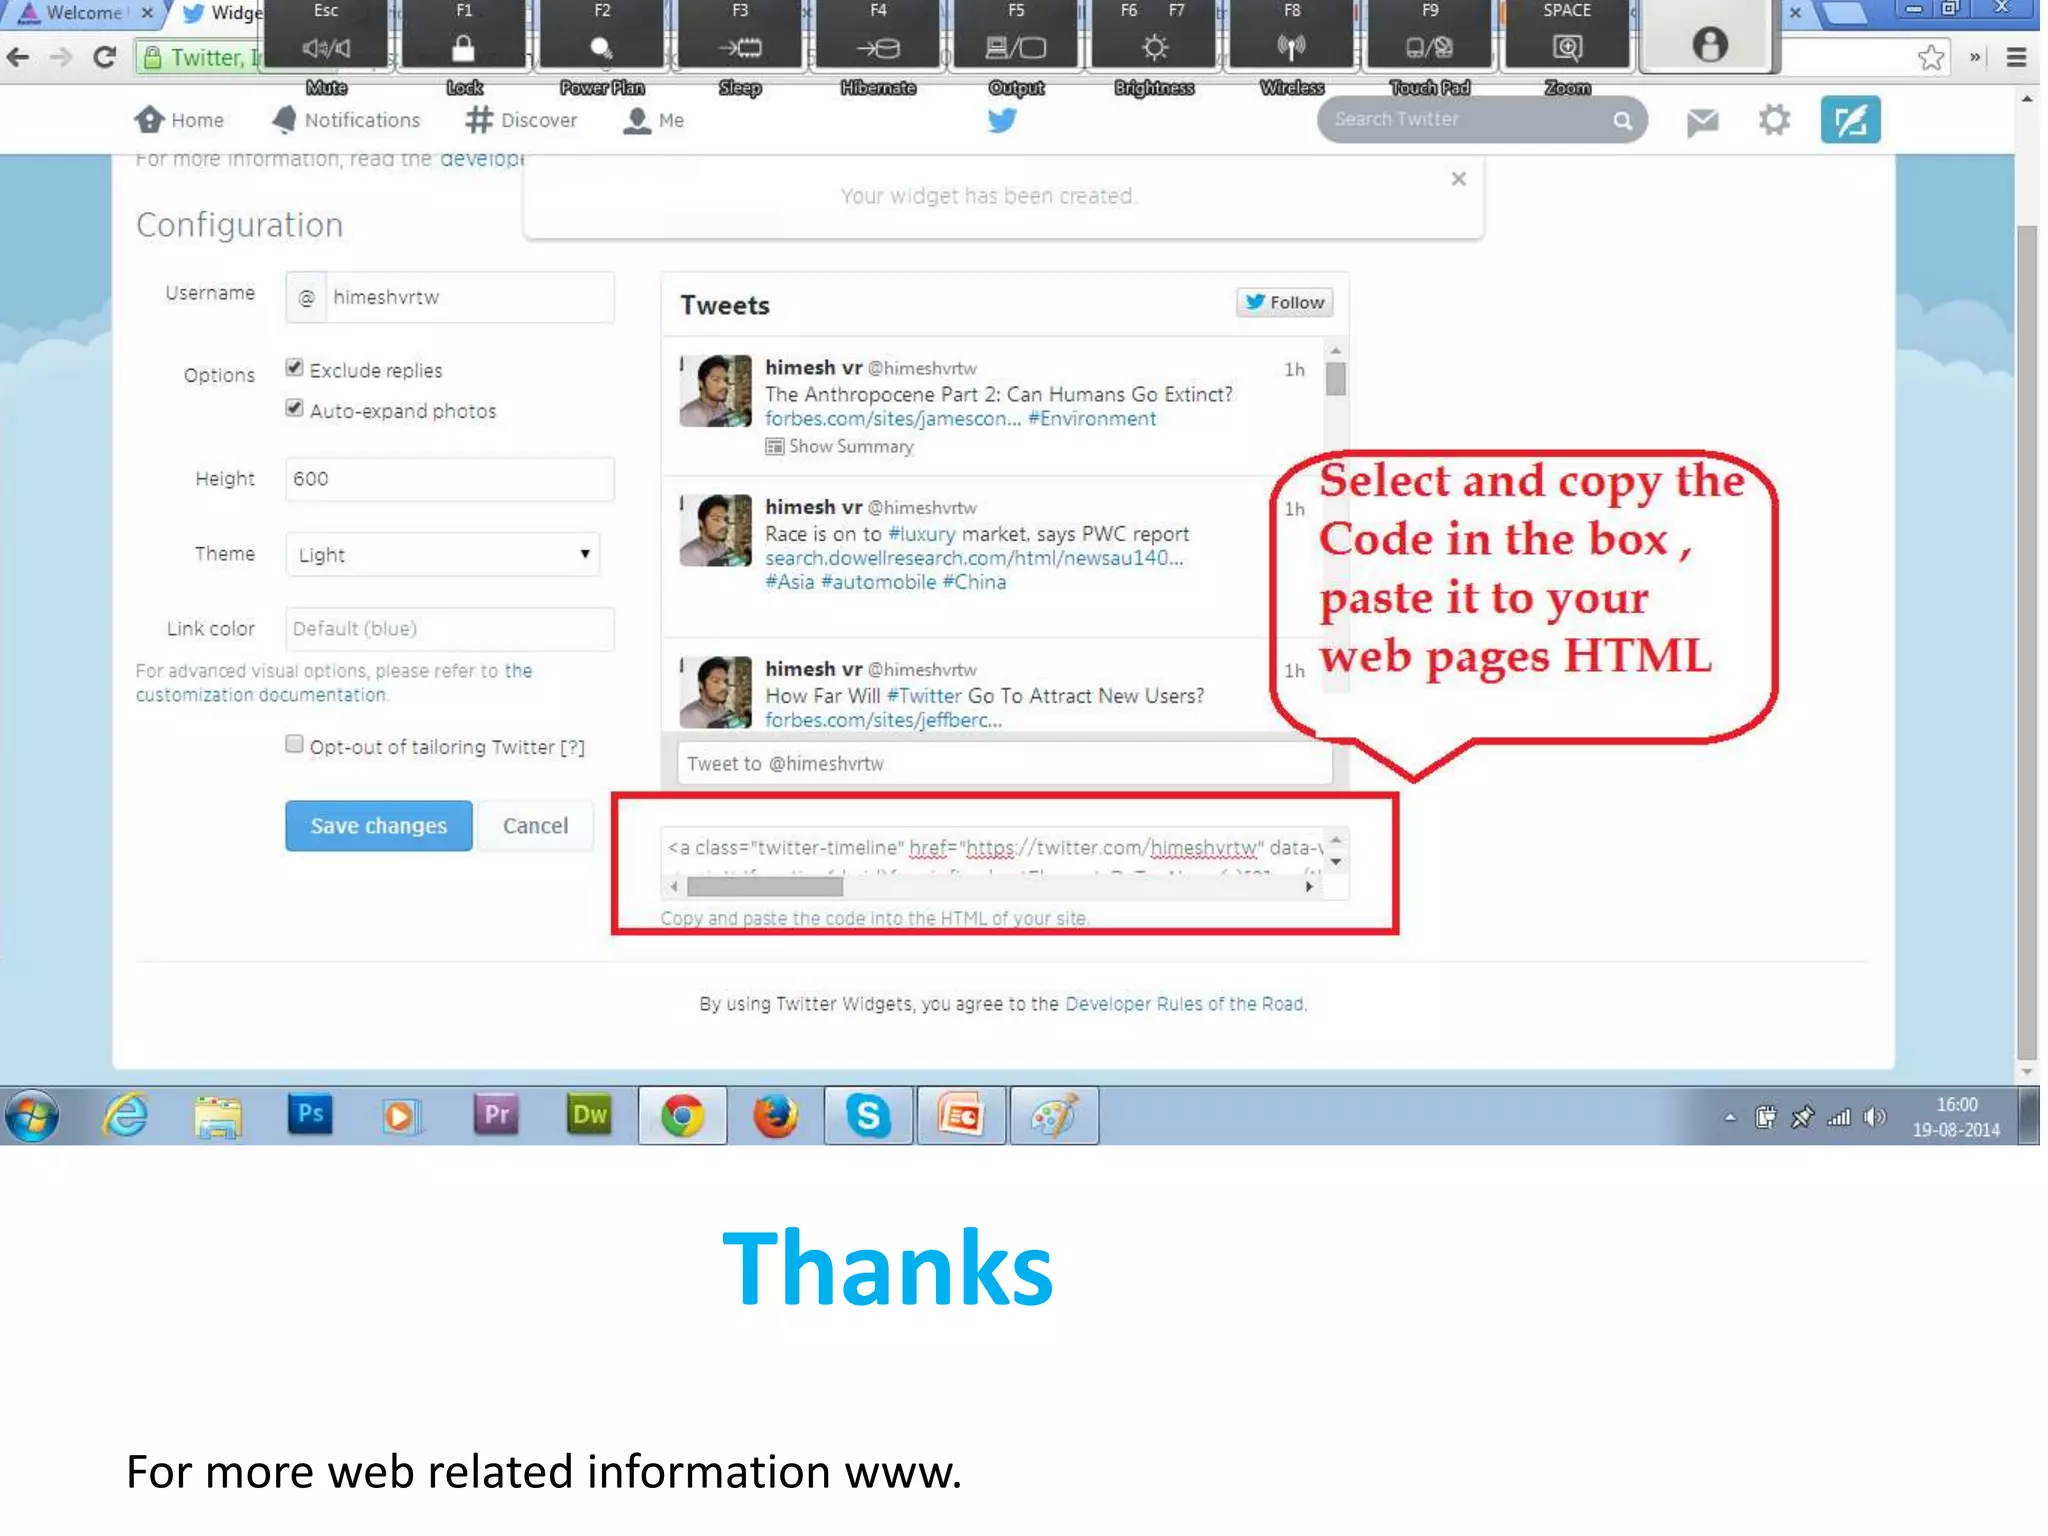Click the Tweets widget vertical scrollbar thumb
2048x1536 pixels.
click(1335, 379)
